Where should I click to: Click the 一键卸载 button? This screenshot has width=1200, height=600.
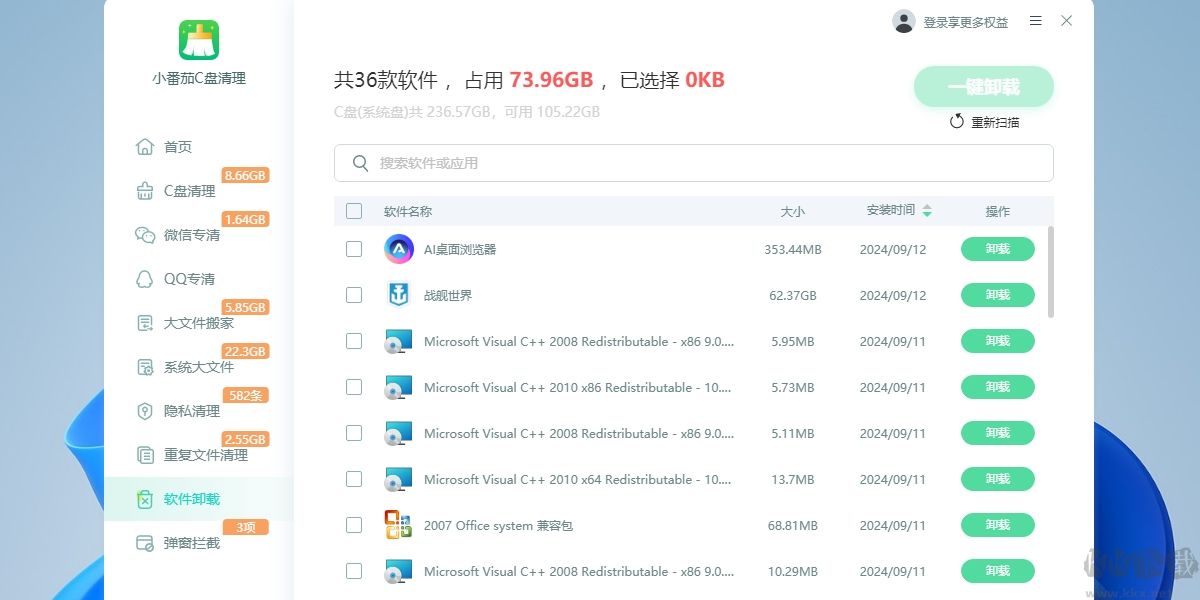984,87
